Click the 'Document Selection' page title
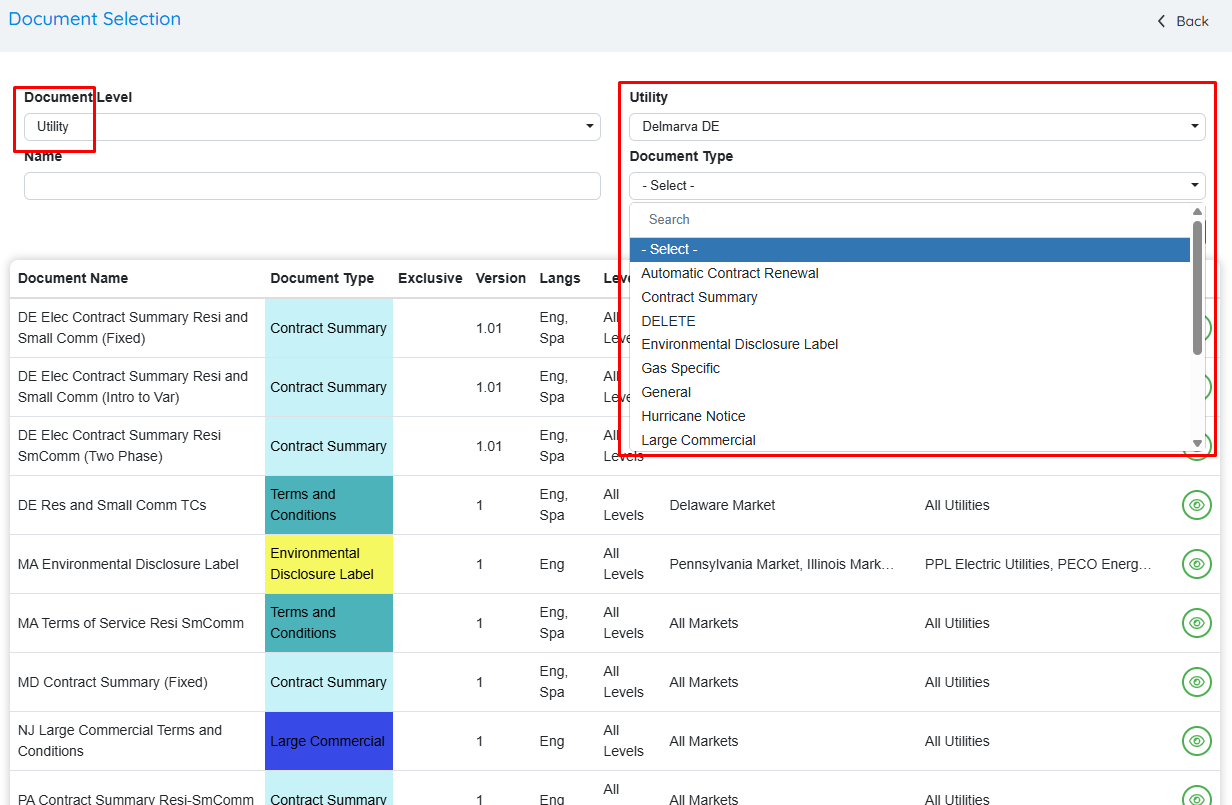This screenshot has width=1232, height=805. click(x=95, y=19)
